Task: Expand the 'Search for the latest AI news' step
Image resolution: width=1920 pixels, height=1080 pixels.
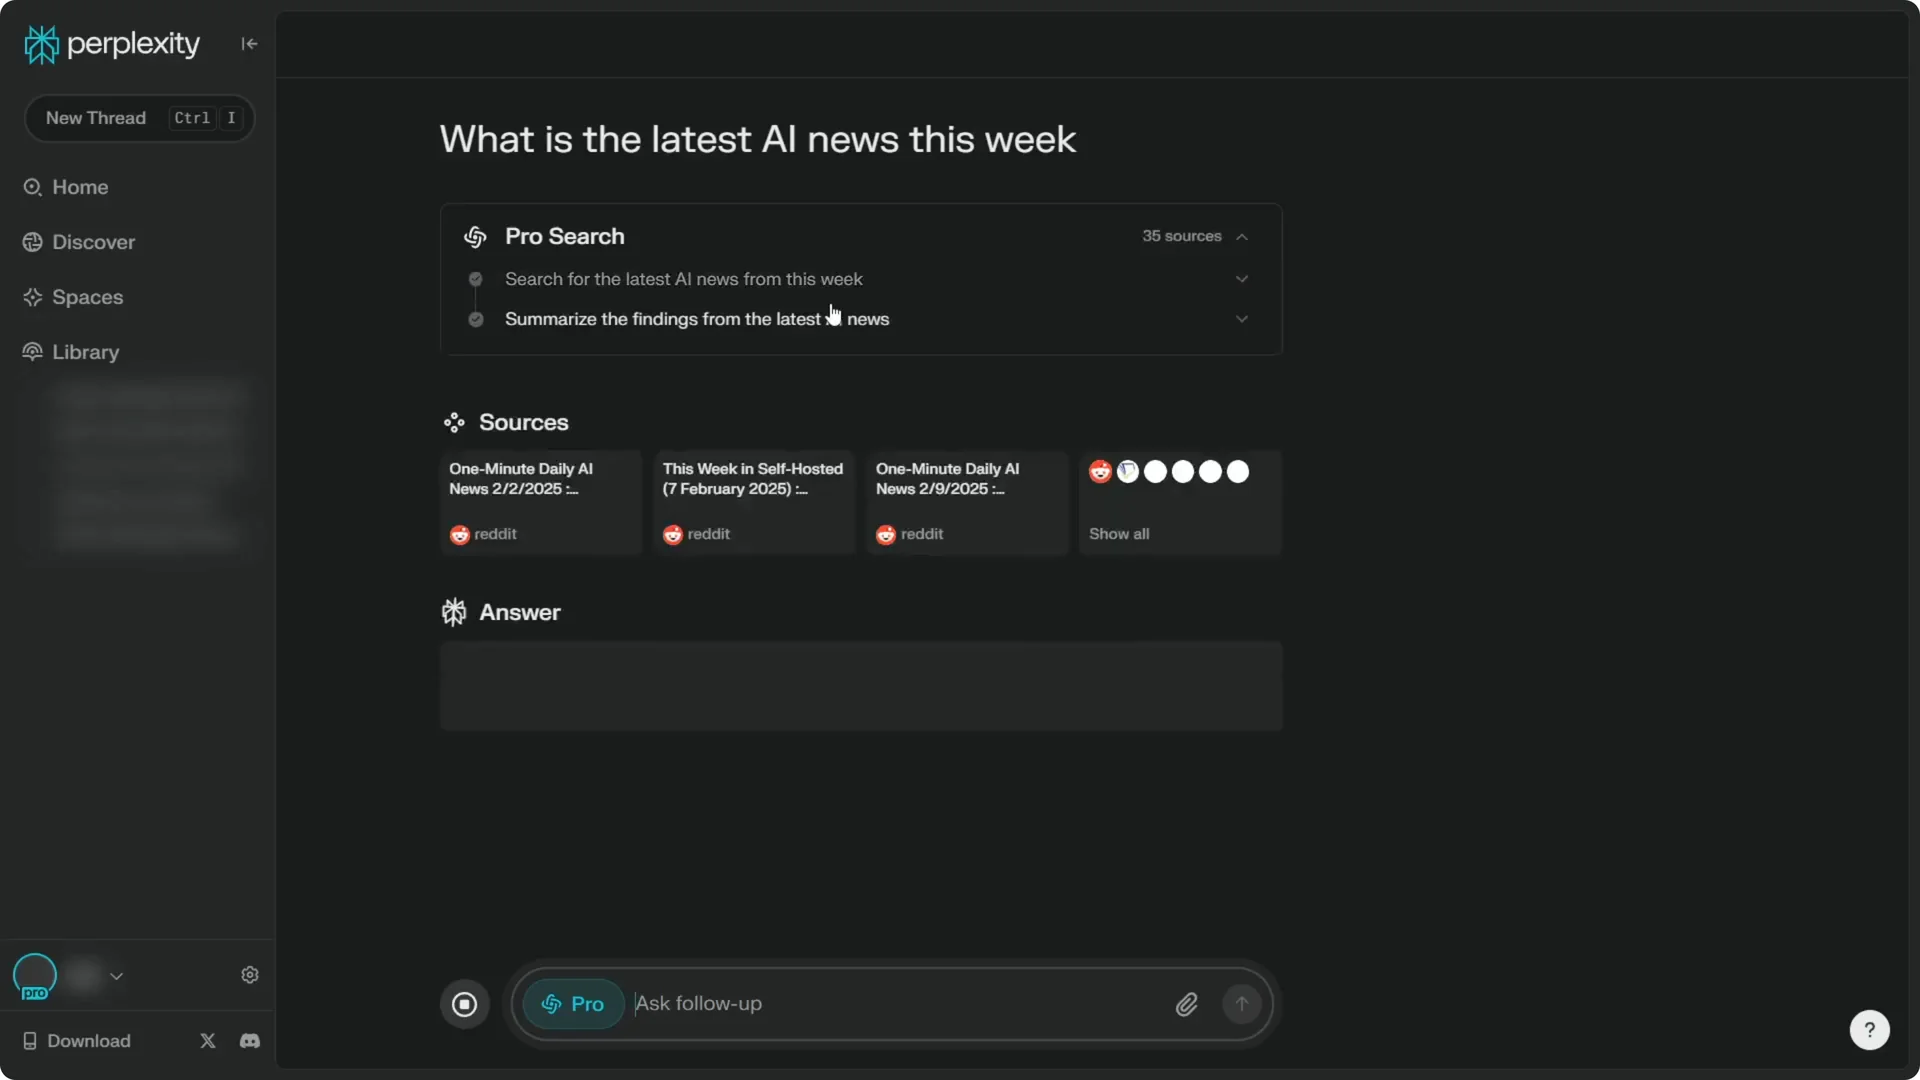Action: pyautogui.click(x=1241, y=279)
